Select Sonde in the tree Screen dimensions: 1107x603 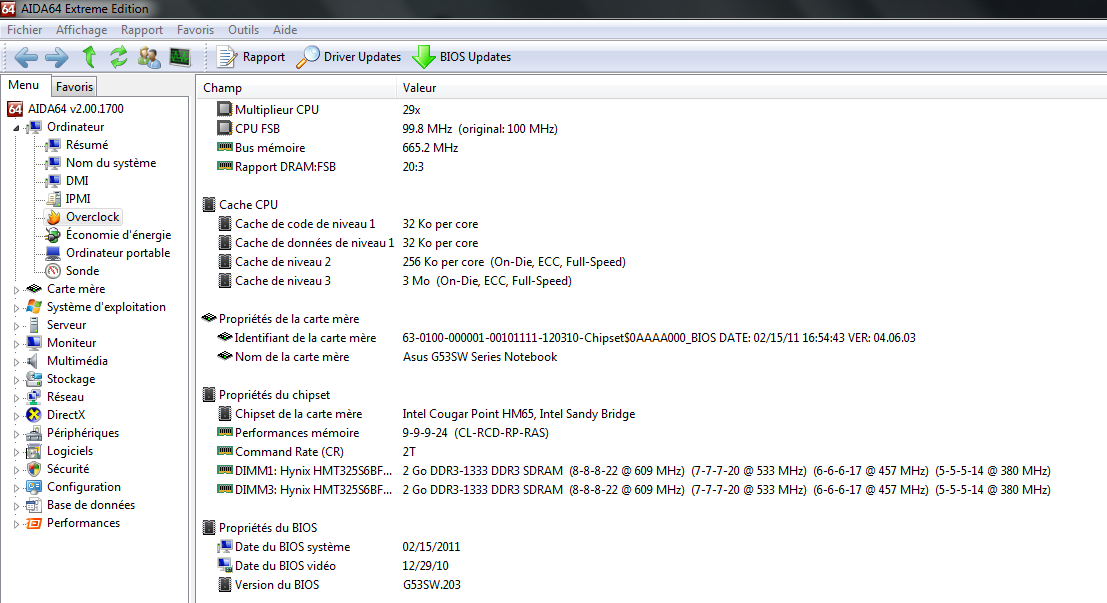82,271
